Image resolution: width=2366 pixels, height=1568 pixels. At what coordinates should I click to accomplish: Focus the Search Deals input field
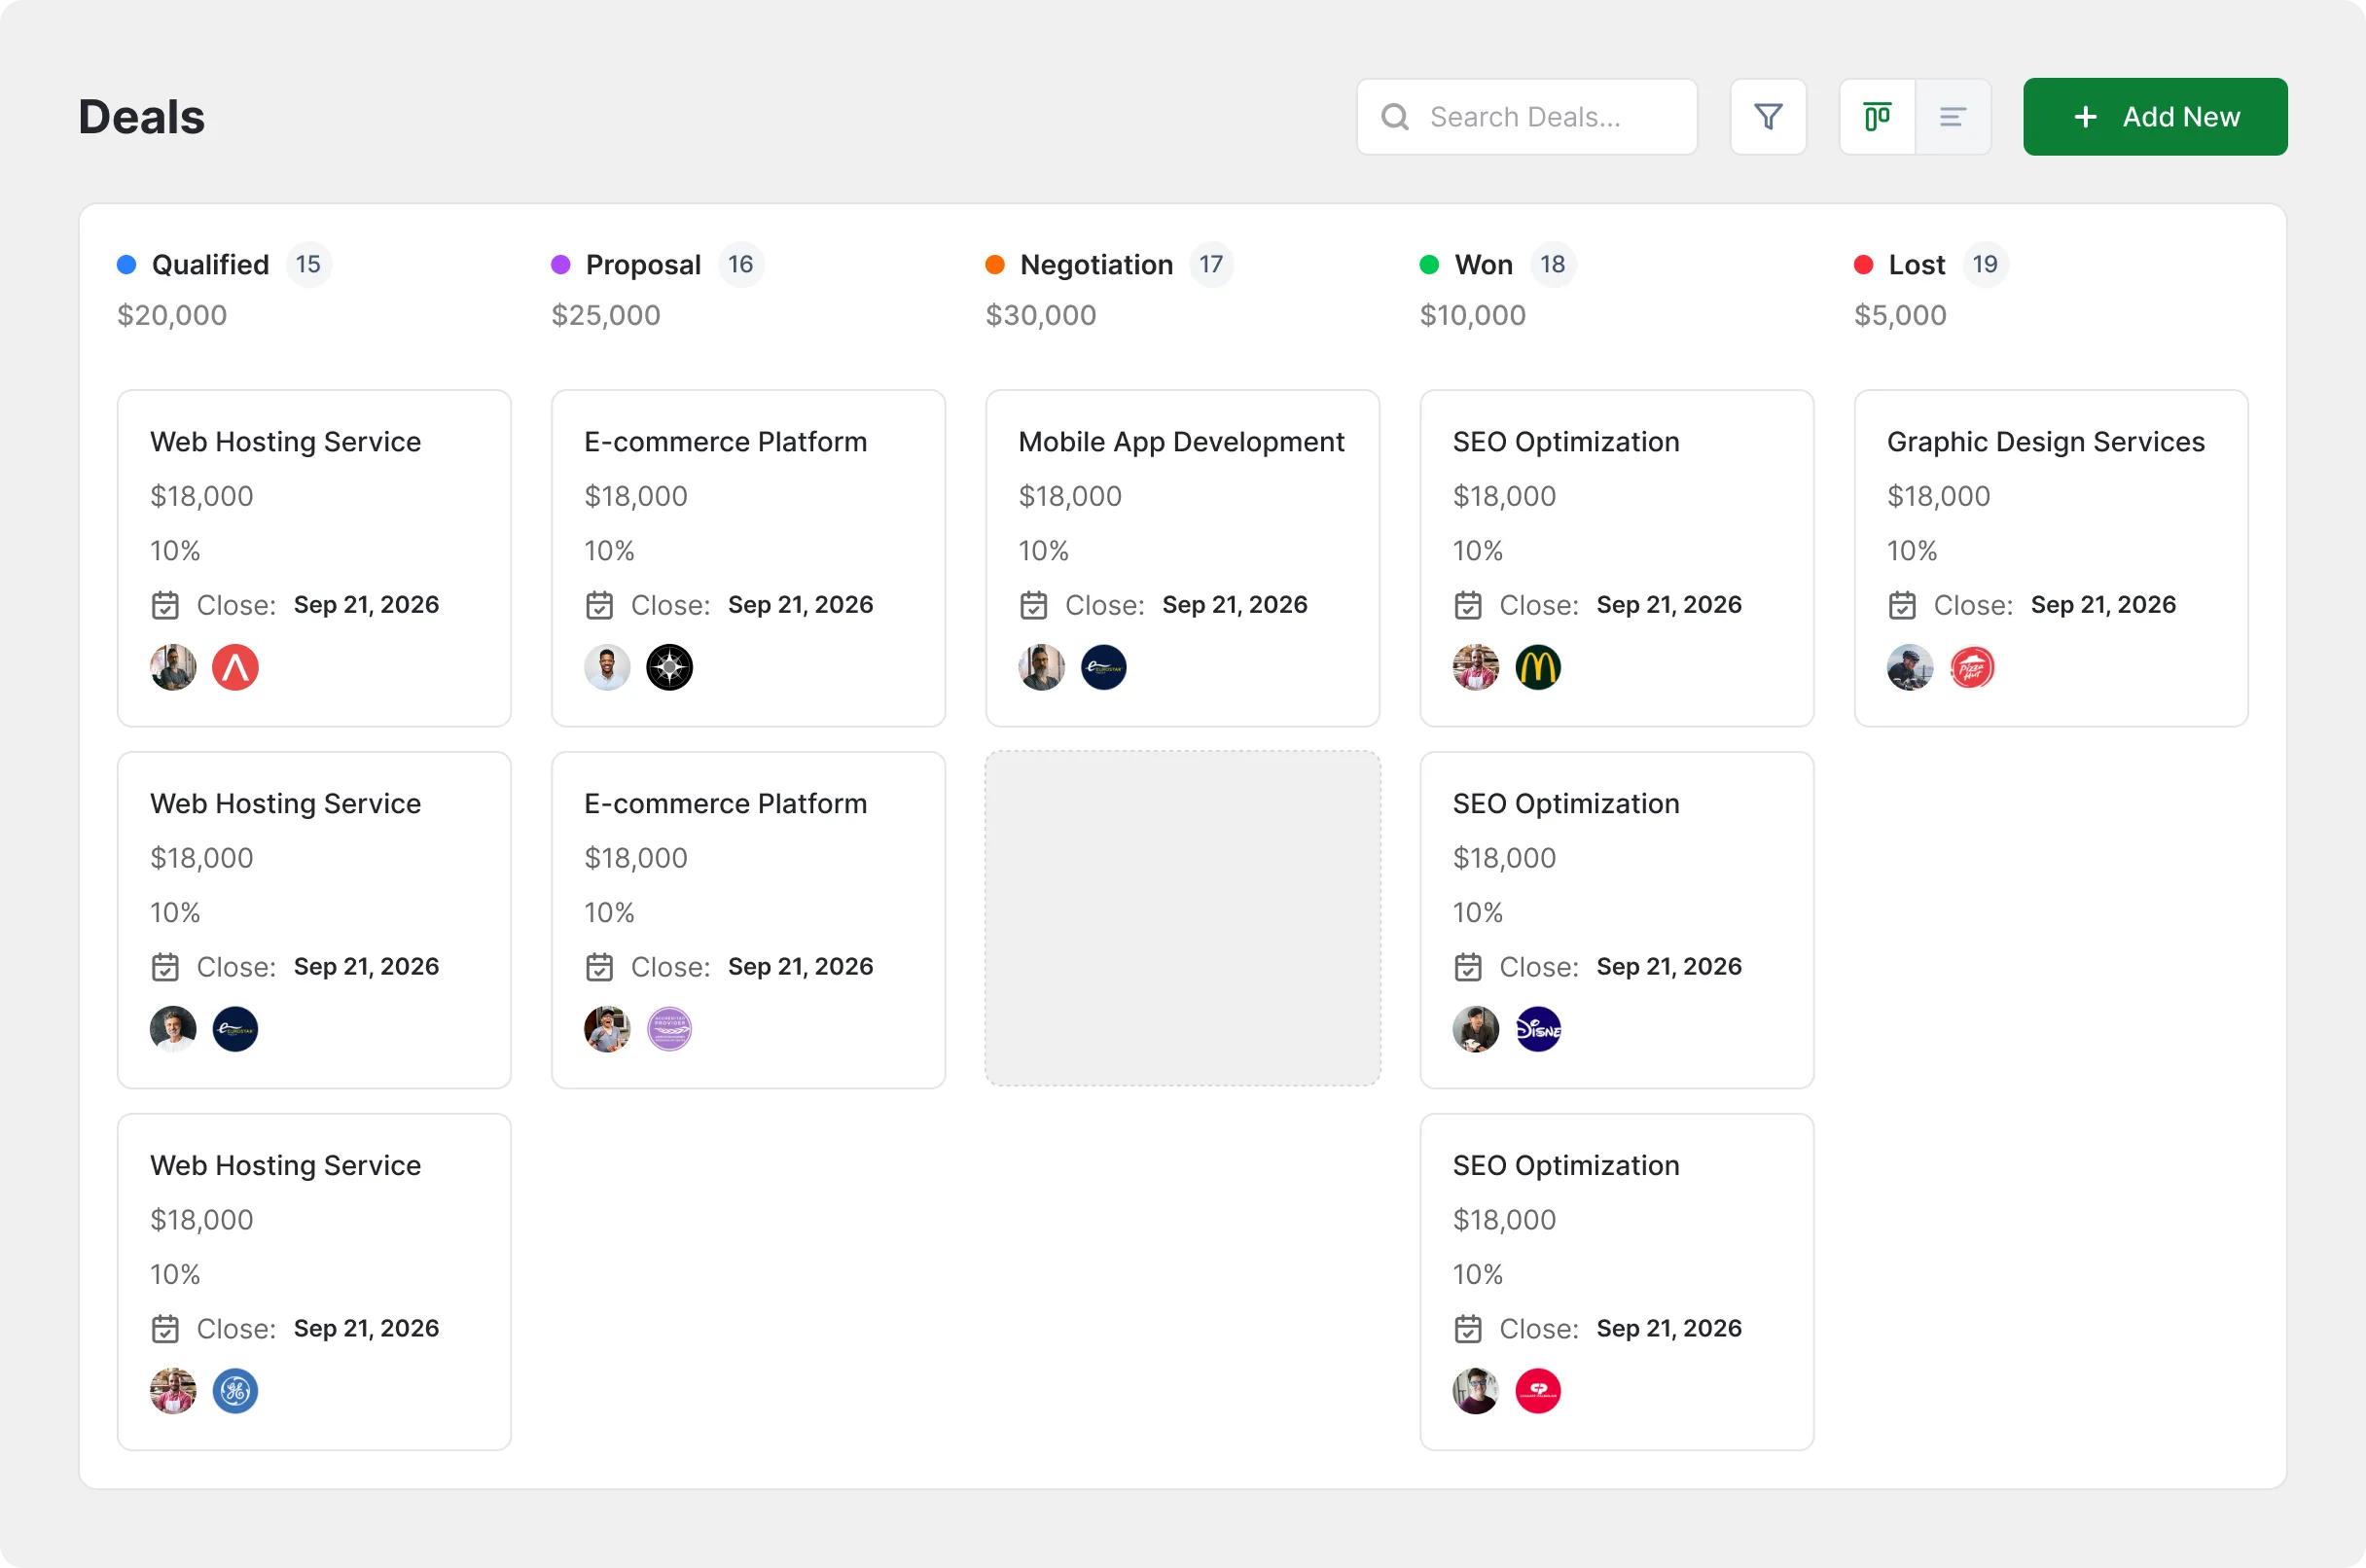pos(1527,117)
